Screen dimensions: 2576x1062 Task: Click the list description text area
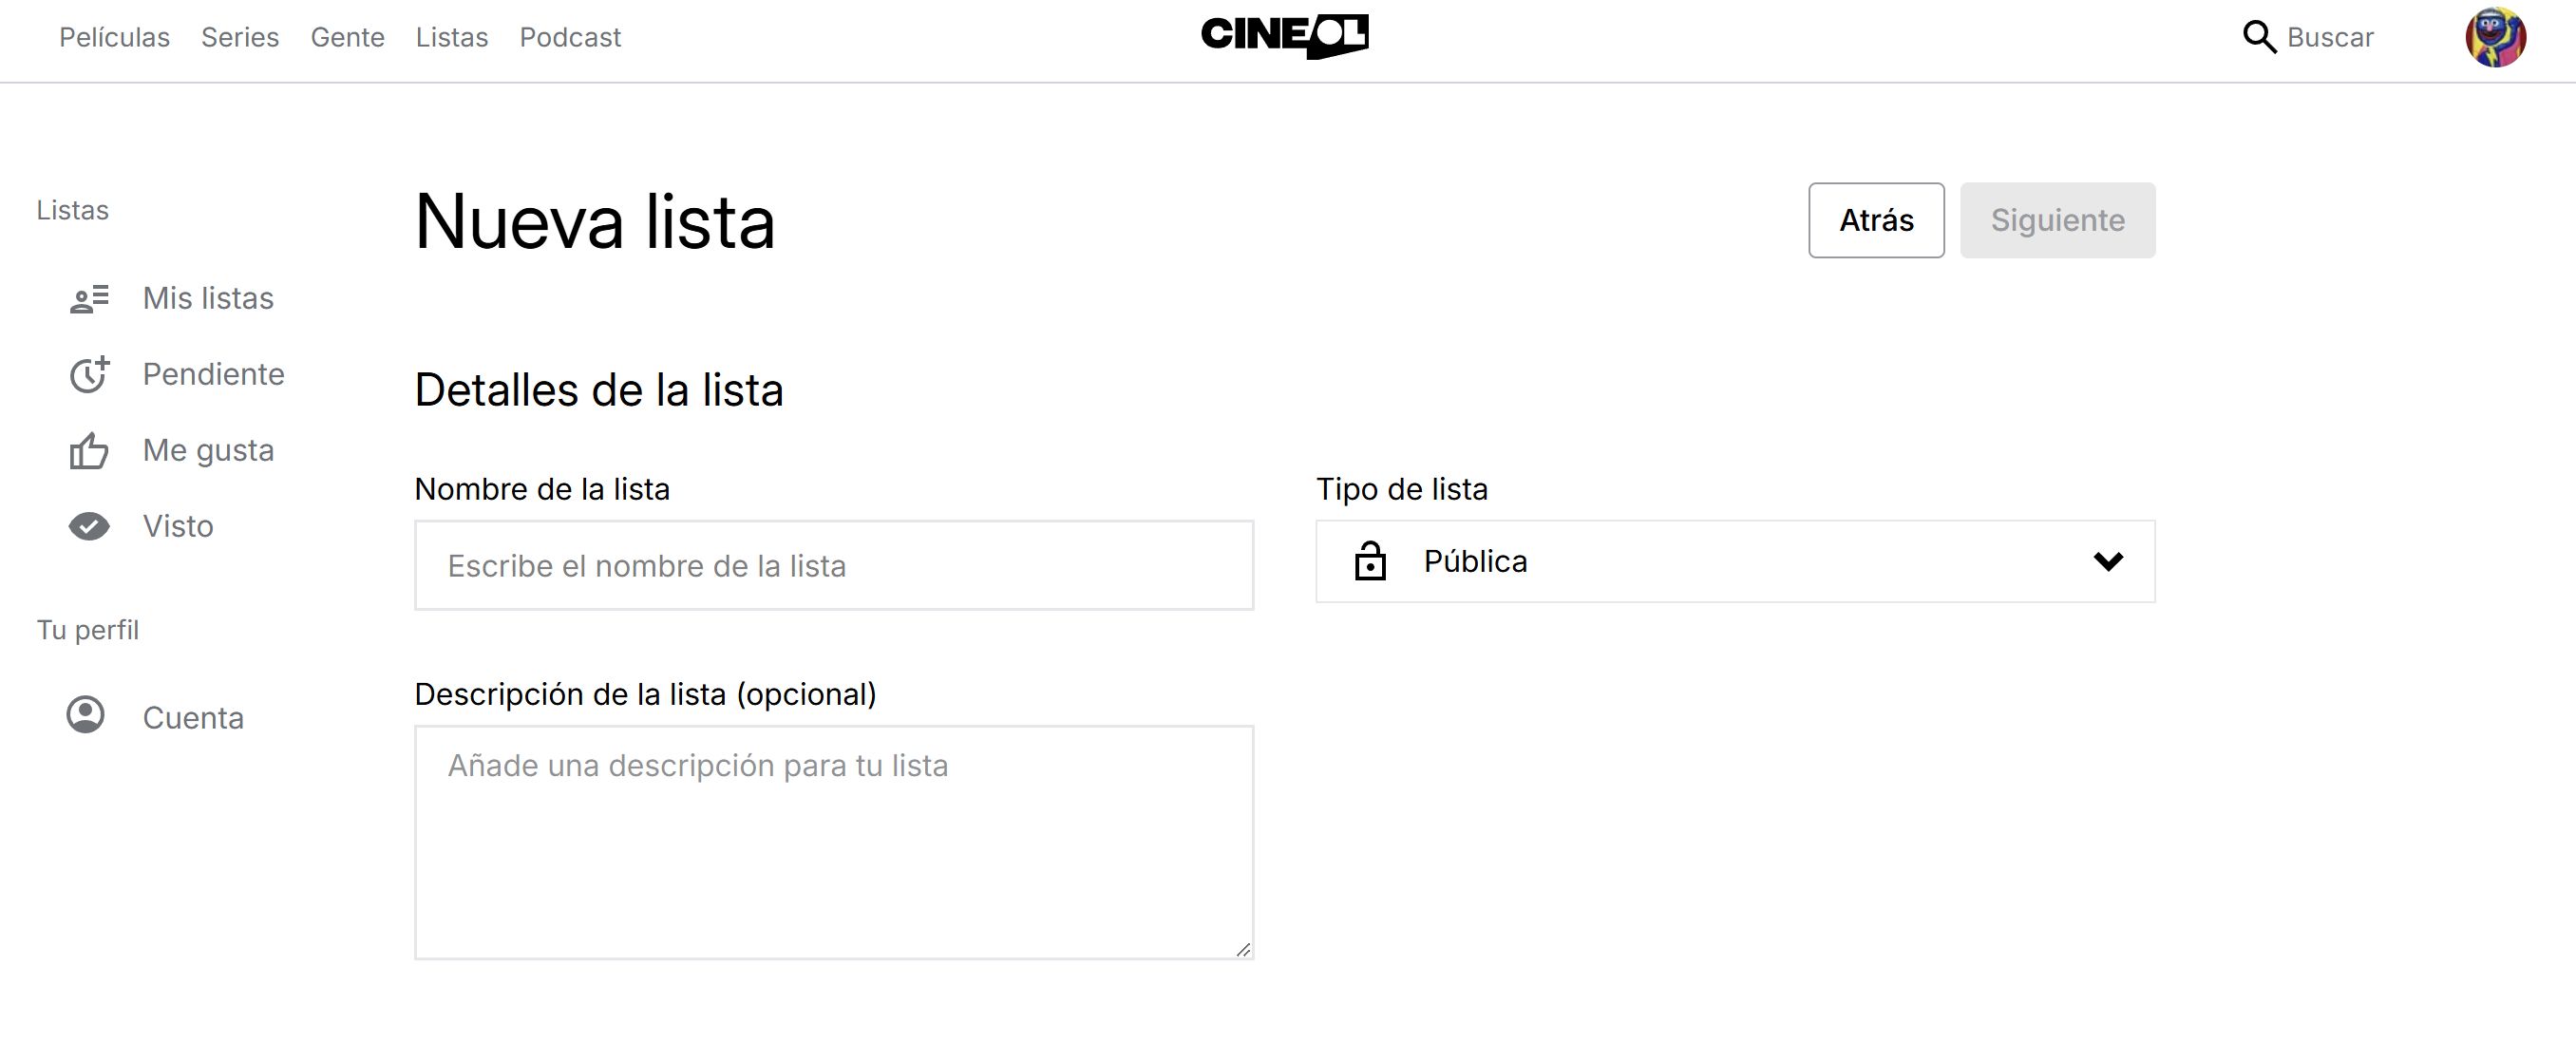tap(834, 842)
